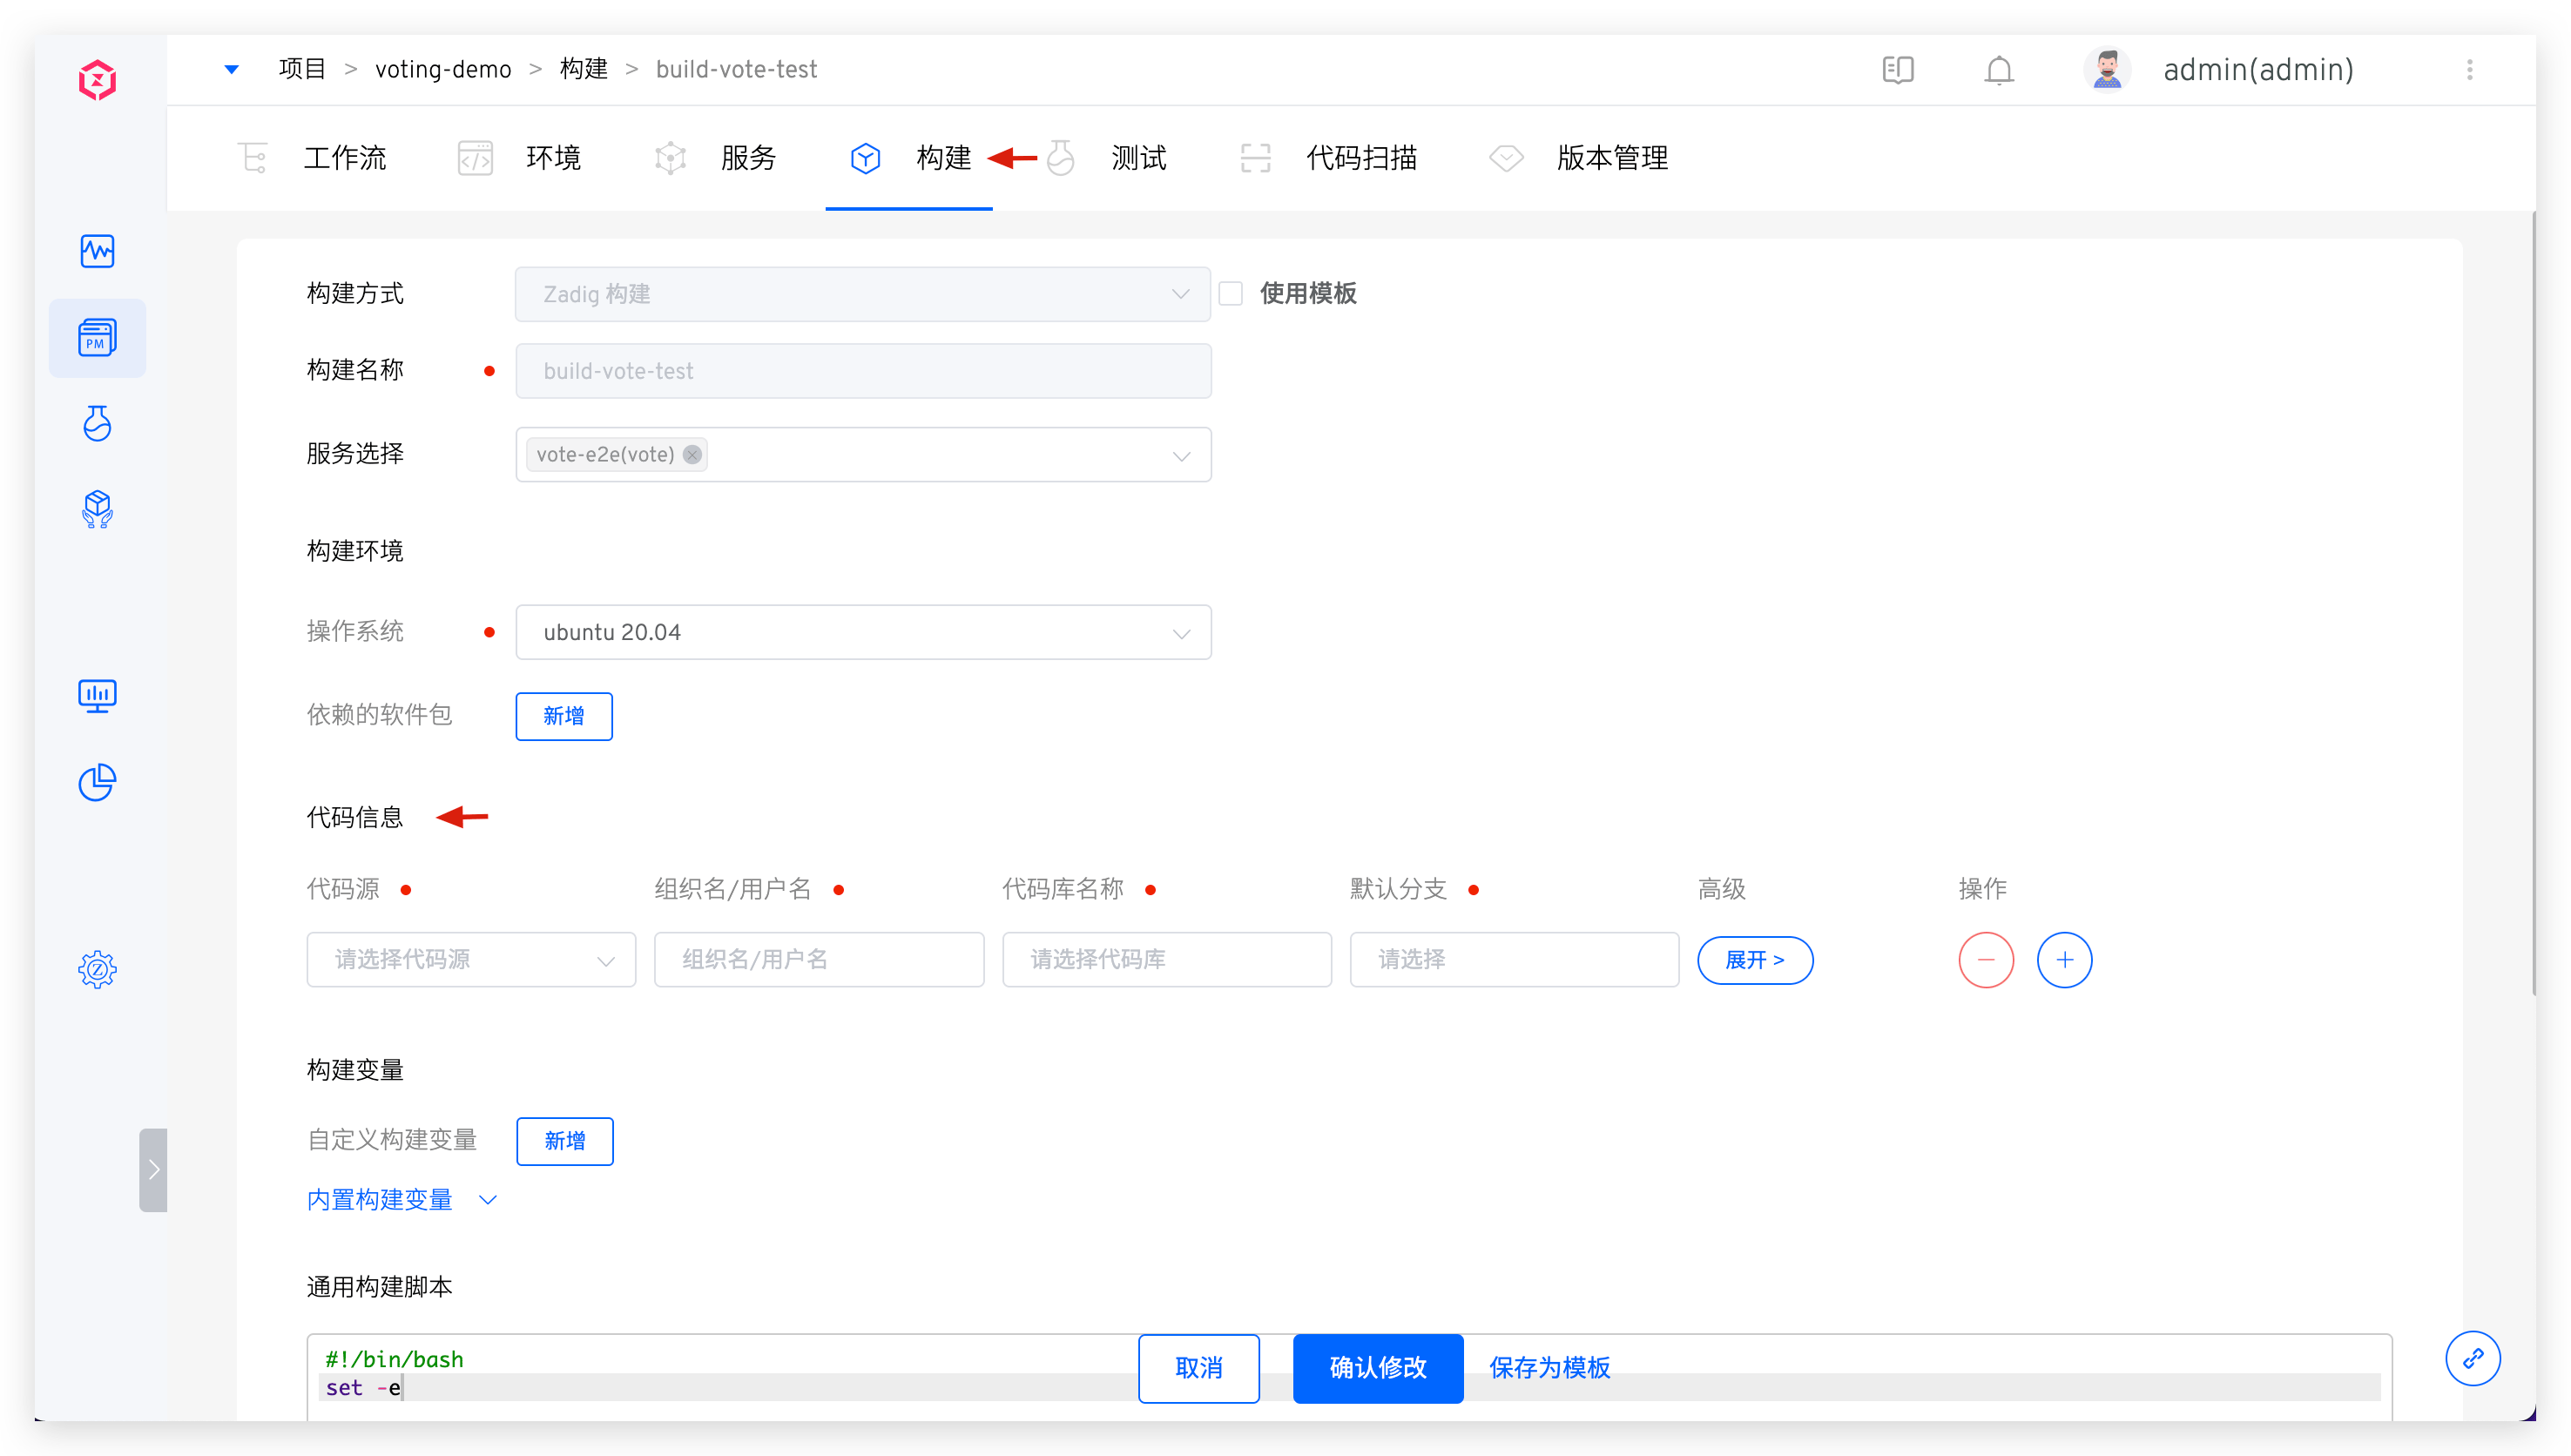Click the Zadig logo icon
This screenshot has width=2571, height=1456.
[97, 80]
